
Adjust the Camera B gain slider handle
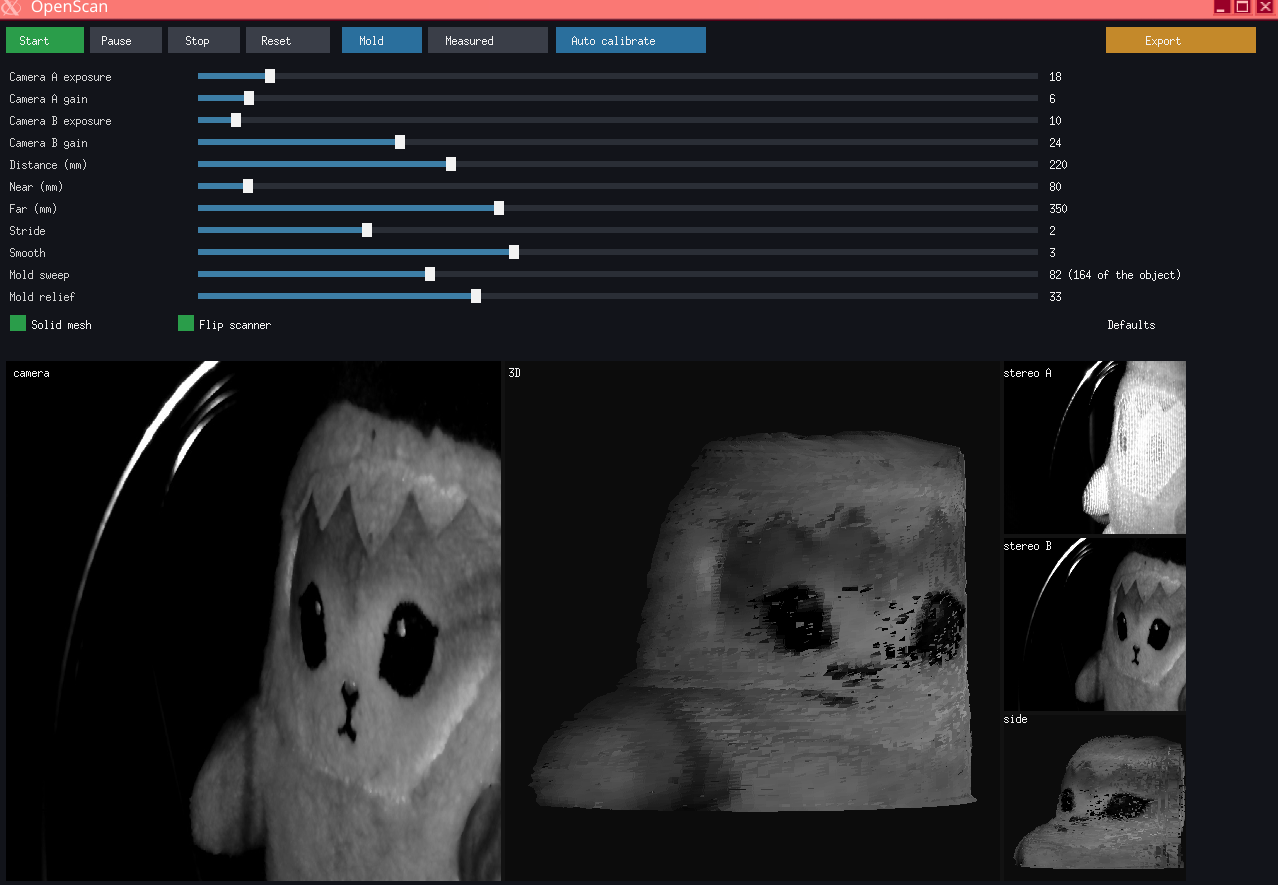tap(400, 142)
